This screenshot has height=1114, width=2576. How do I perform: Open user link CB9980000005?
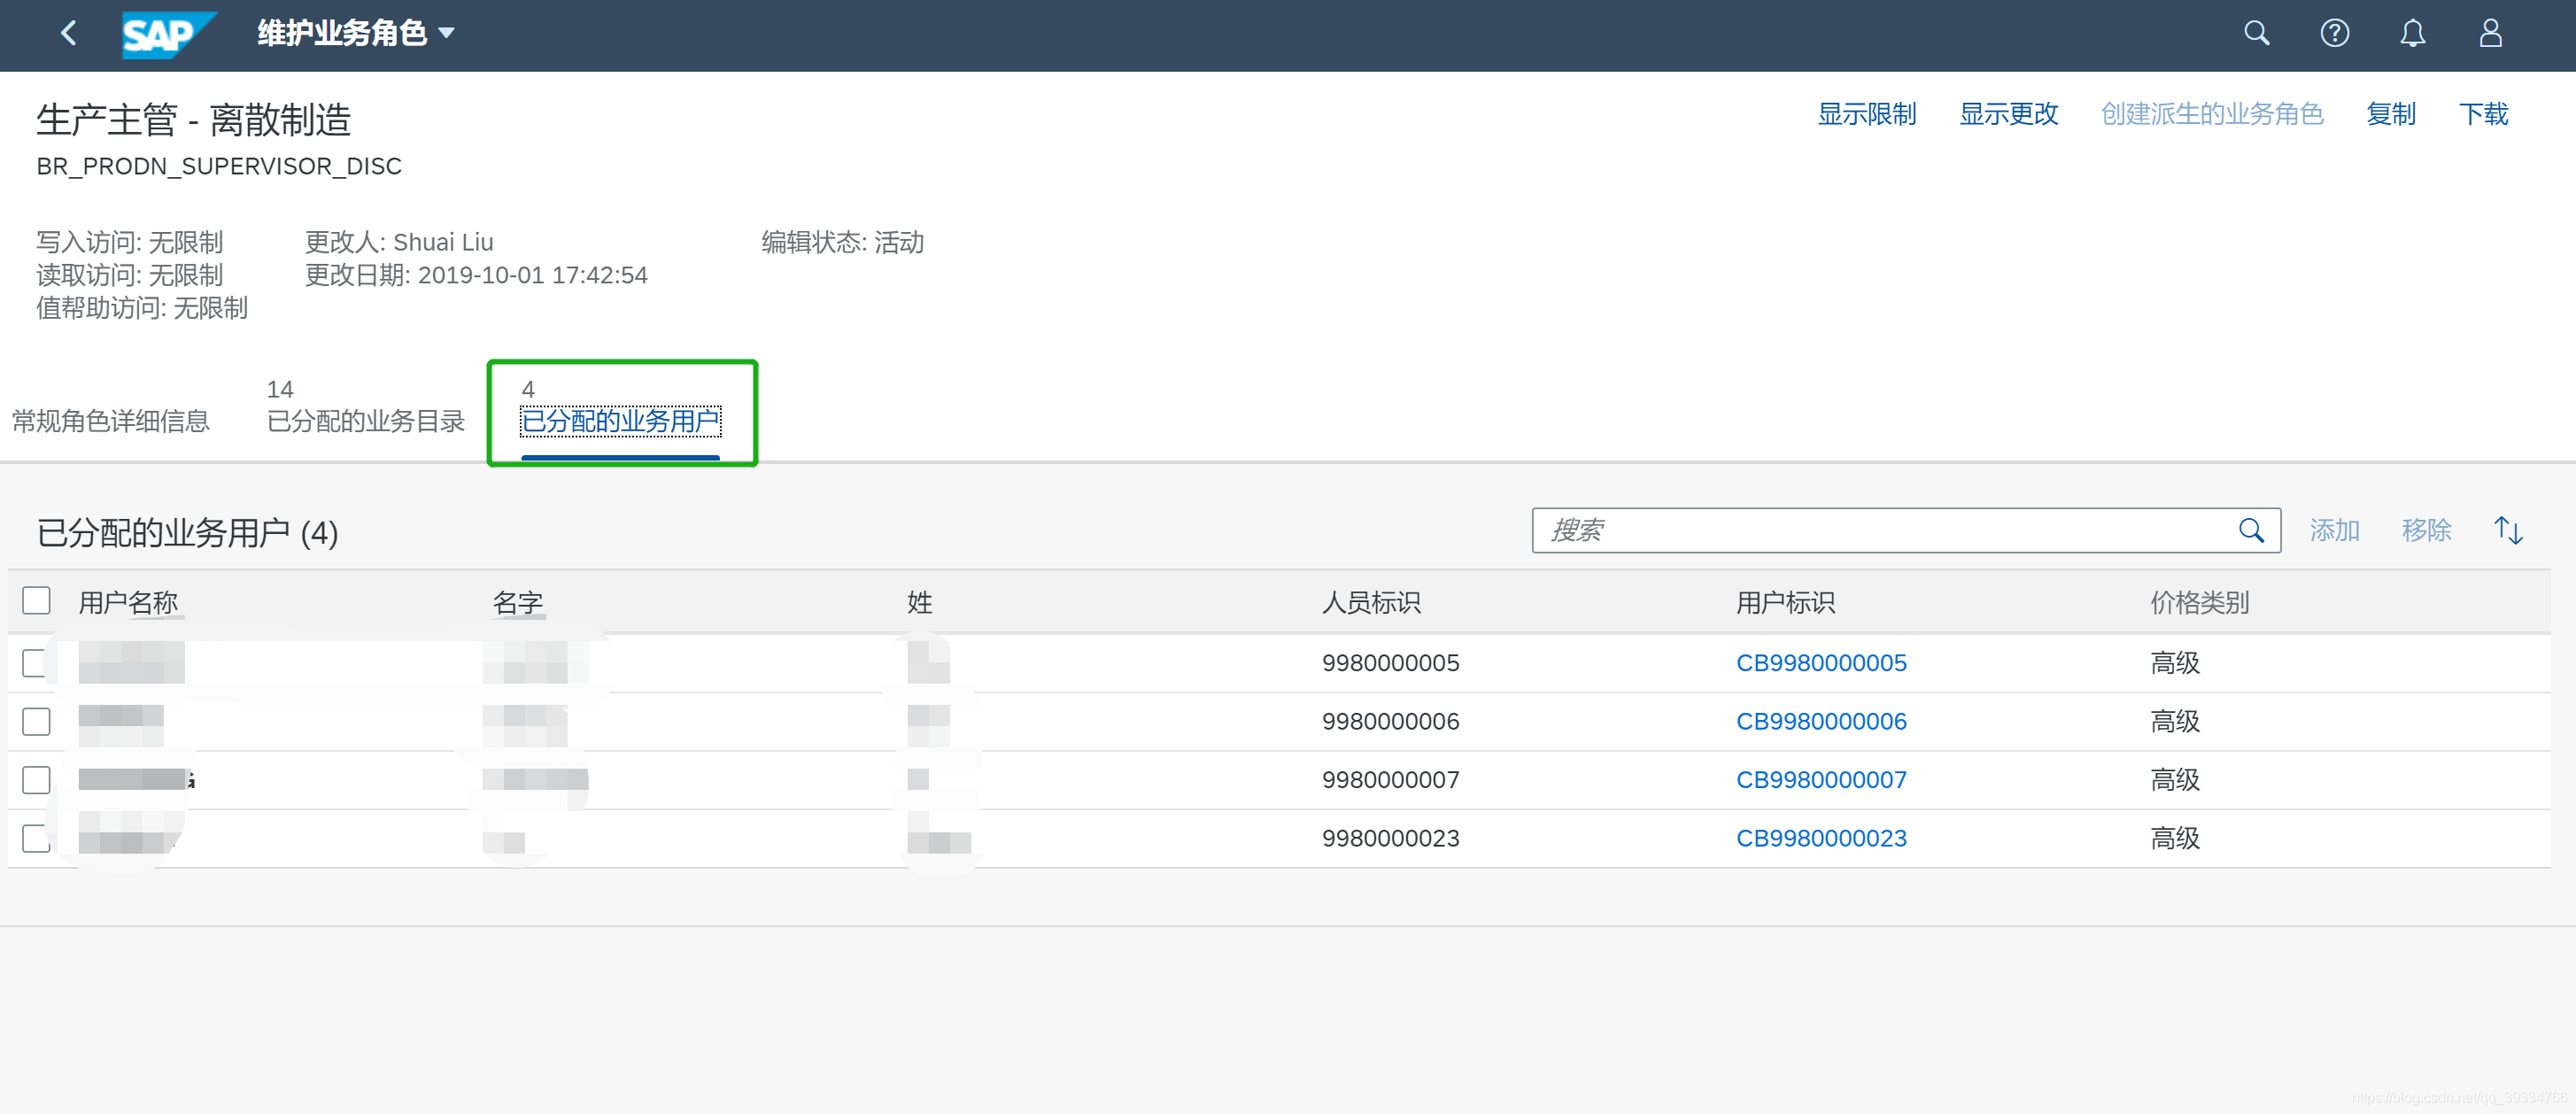tap(1821, 663)
